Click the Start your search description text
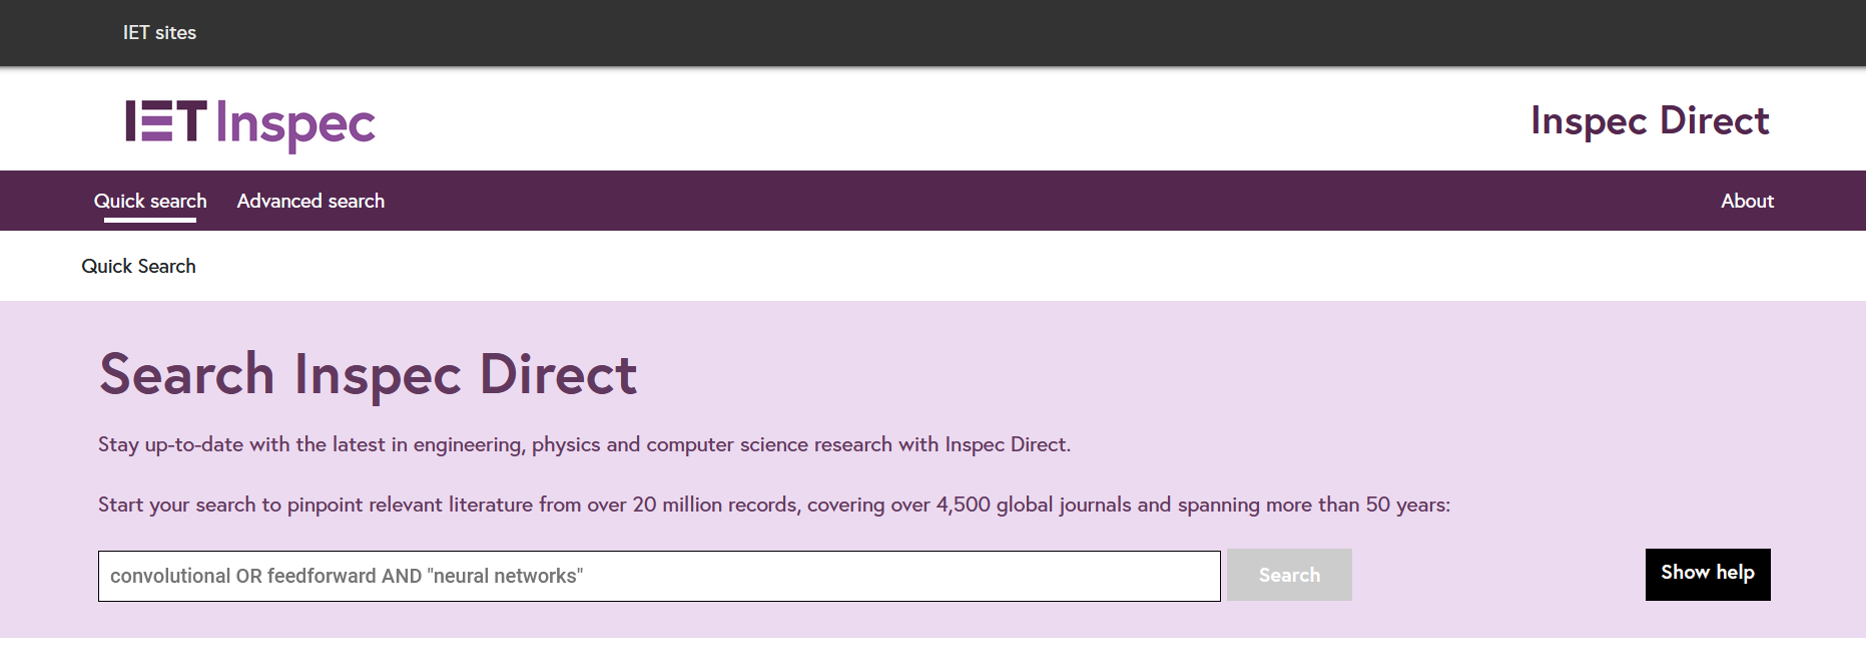Viewport: 1866px width, 668px height. [x=773, y=505]
